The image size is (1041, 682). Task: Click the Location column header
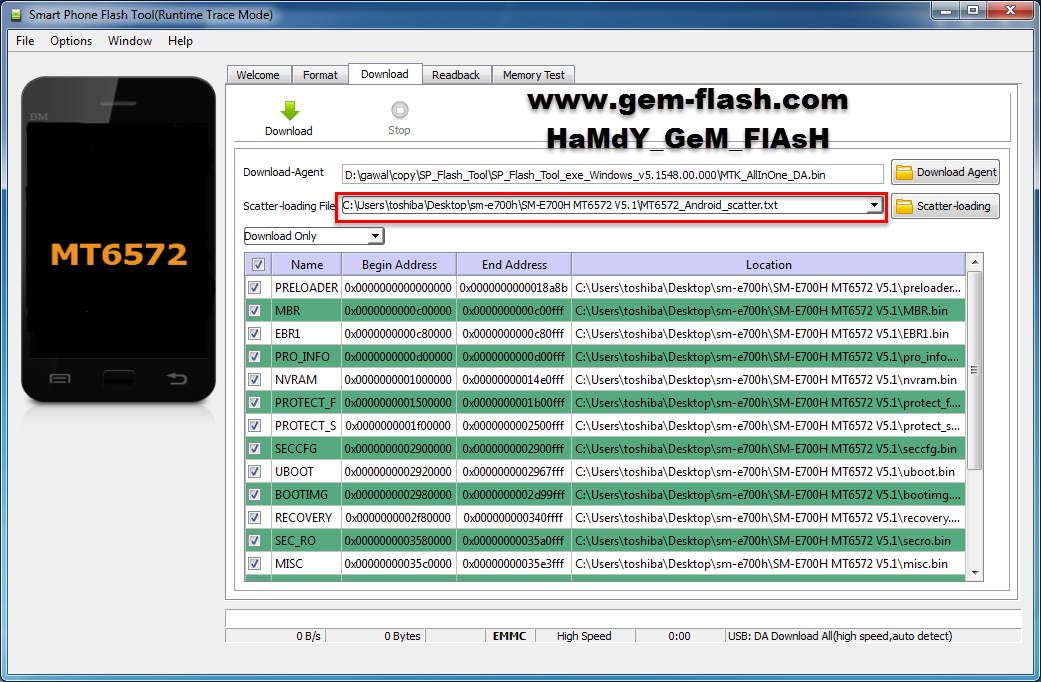tap(768, 265)
